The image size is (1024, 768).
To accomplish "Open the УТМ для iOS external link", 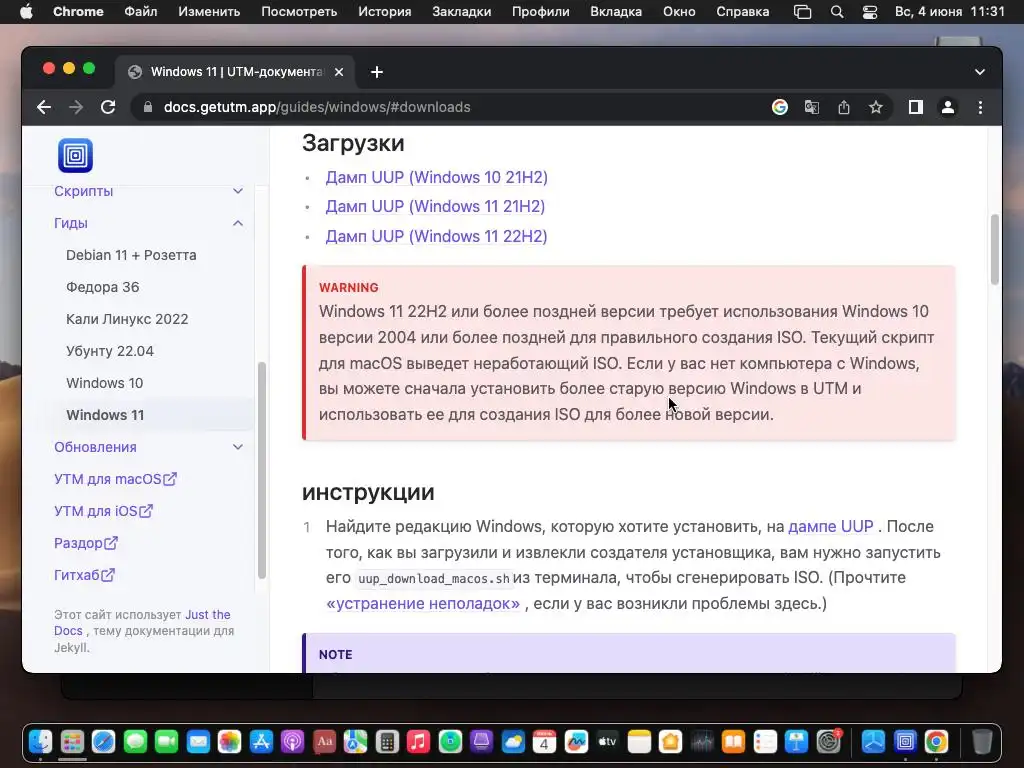I will tap(103, 511).
